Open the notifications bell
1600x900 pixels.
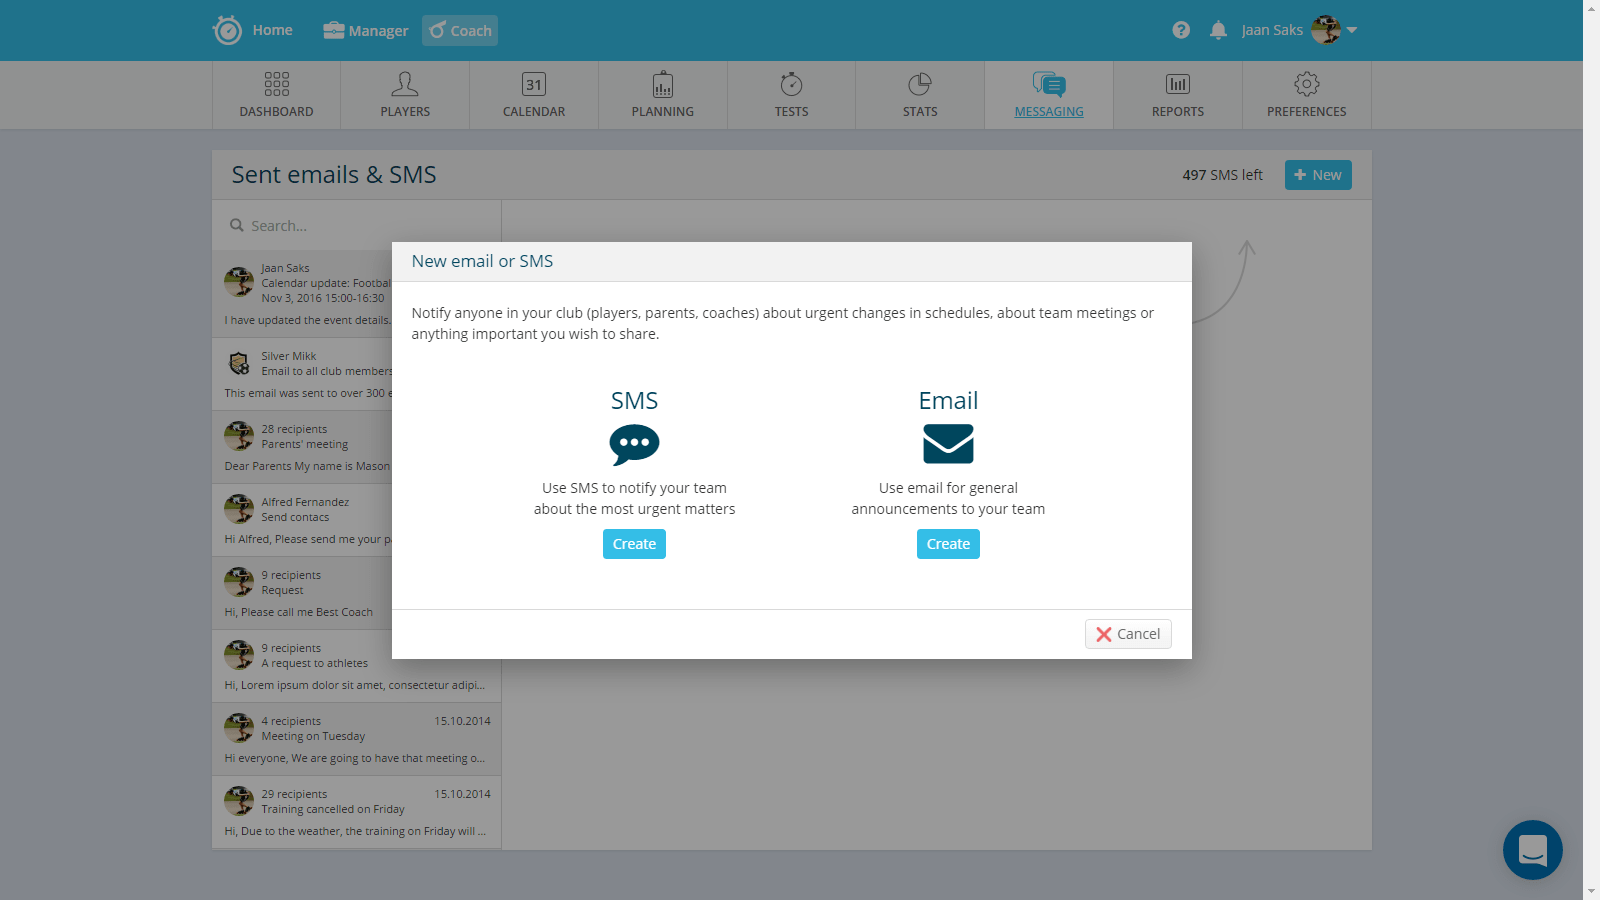coord(1218,30)
